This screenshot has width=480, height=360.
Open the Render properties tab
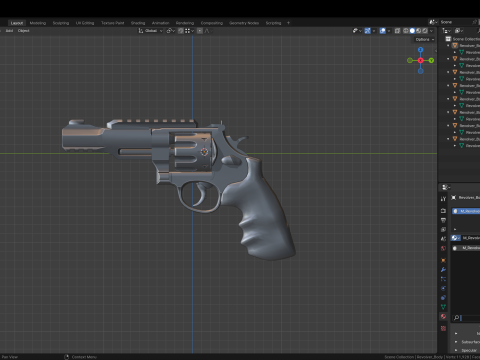pyautogui.click(x=443, y=211)
